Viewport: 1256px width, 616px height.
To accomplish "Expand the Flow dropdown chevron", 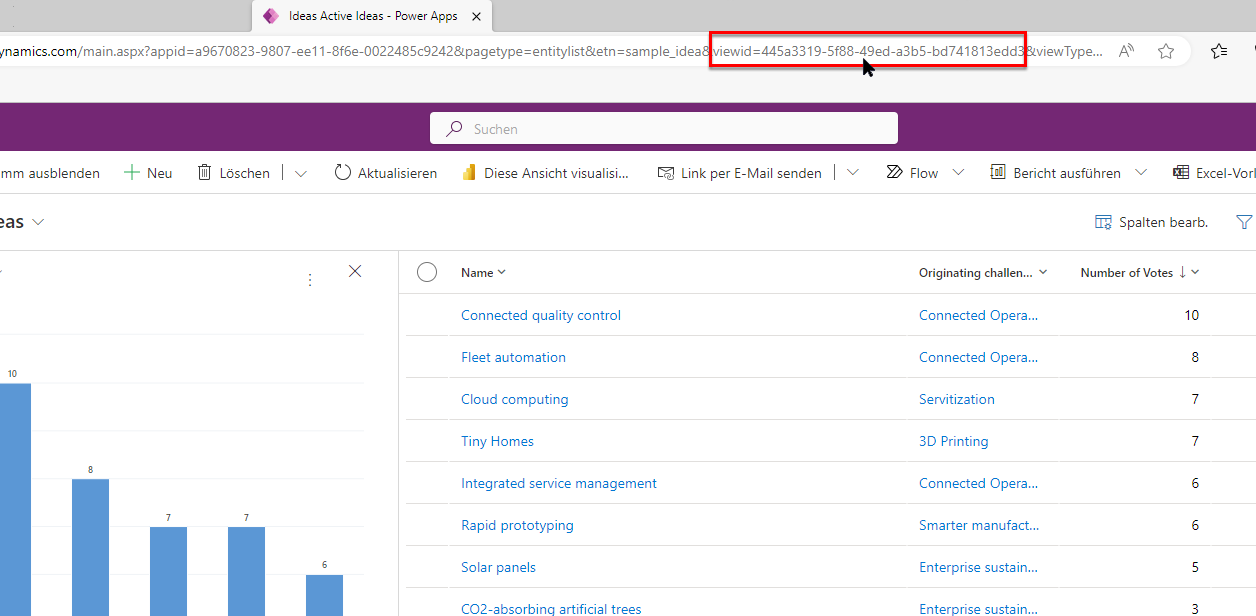I will (x=958, y=173).
